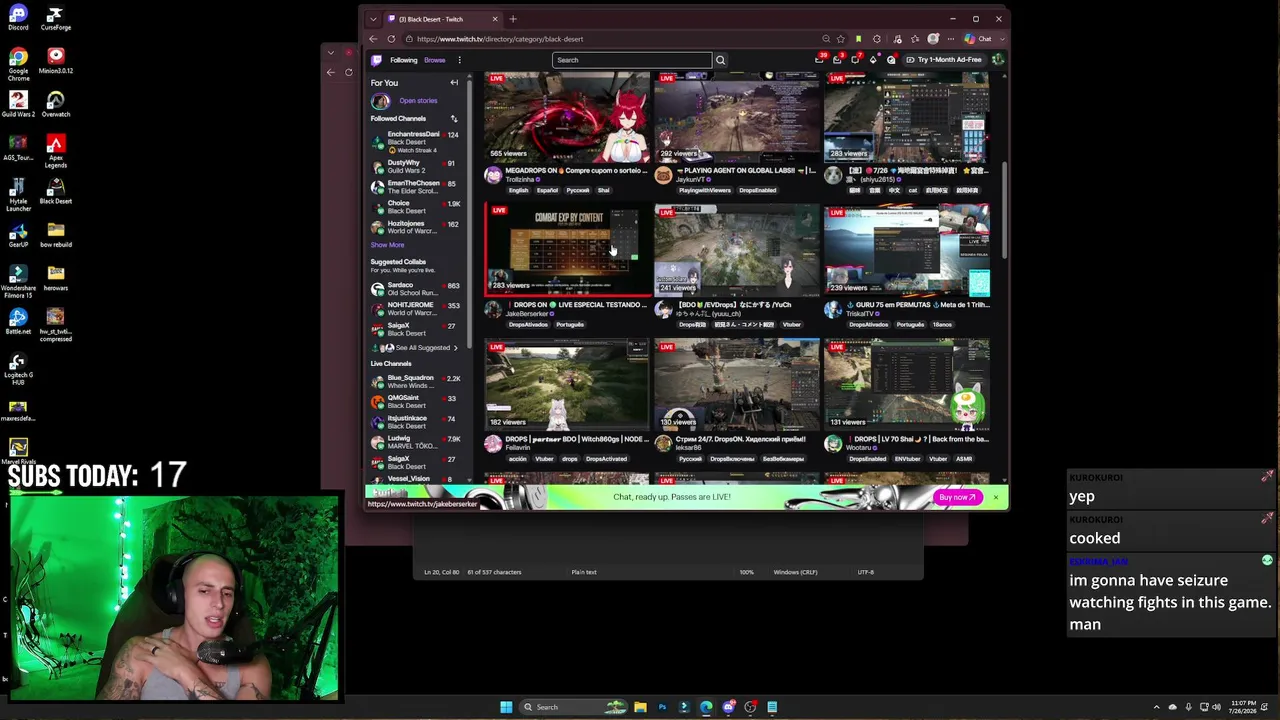1280x720 pixels.
Task: Open the 565 viewers MEGADROPS stream thumbnail
Action: coord(567,116)
